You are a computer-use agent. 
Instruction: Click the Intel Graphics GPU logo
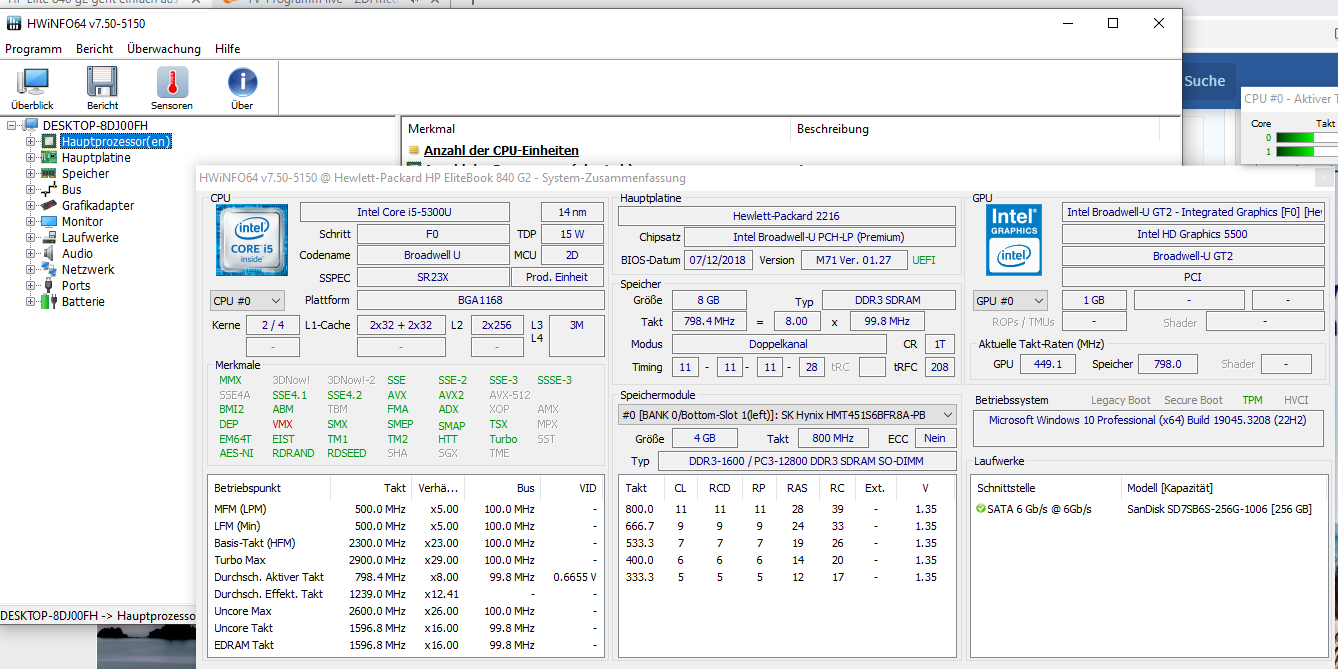(1014, 240)
